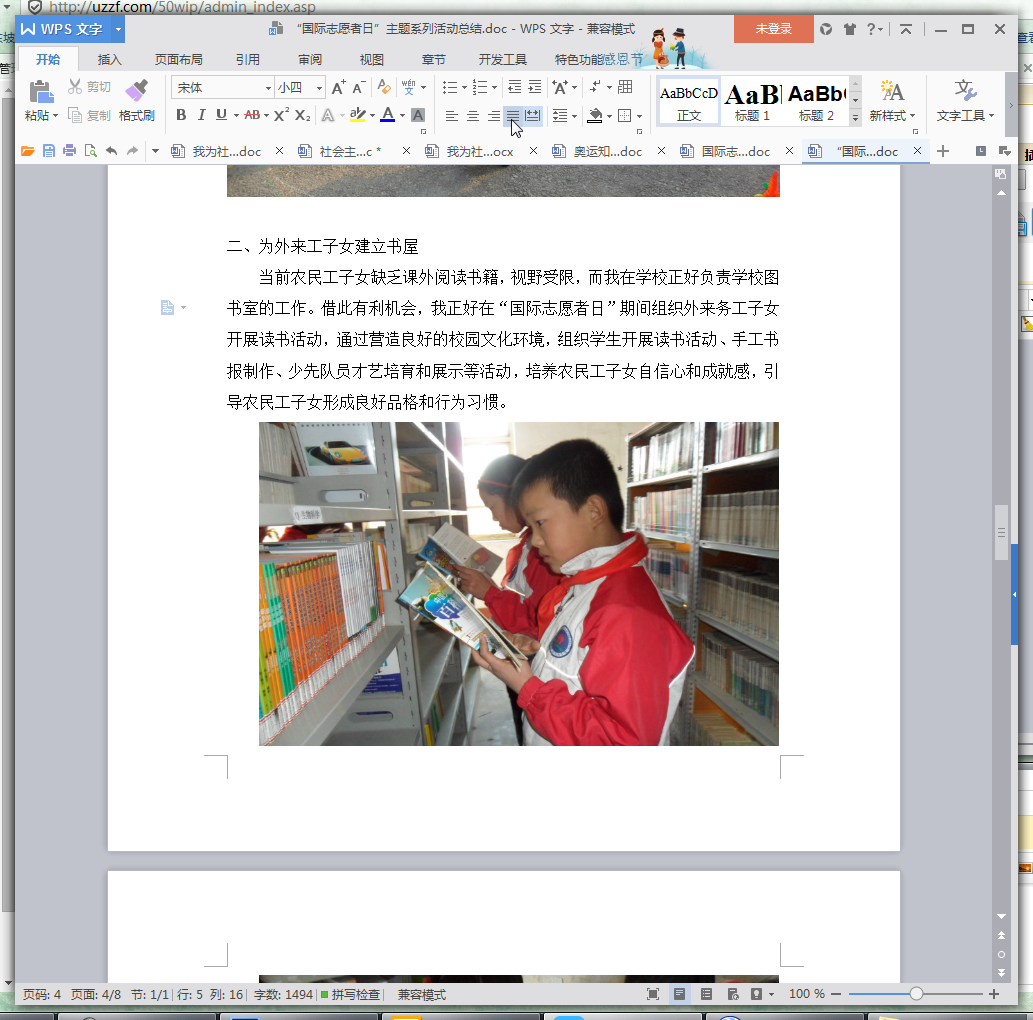Viewport: 1033px width, 1020px height.
Task: Decrease font size with A- icon
Action: click(359, 88)
